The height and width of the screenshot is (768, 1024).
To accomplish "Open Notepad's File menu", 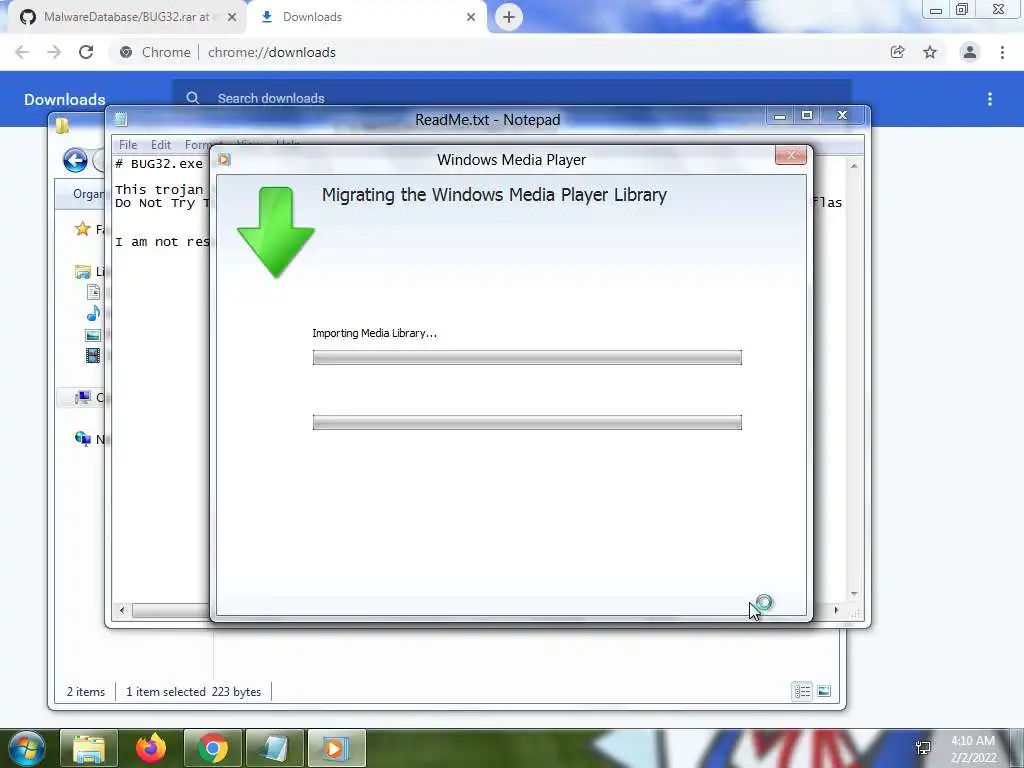I will [x=128, y=145].
